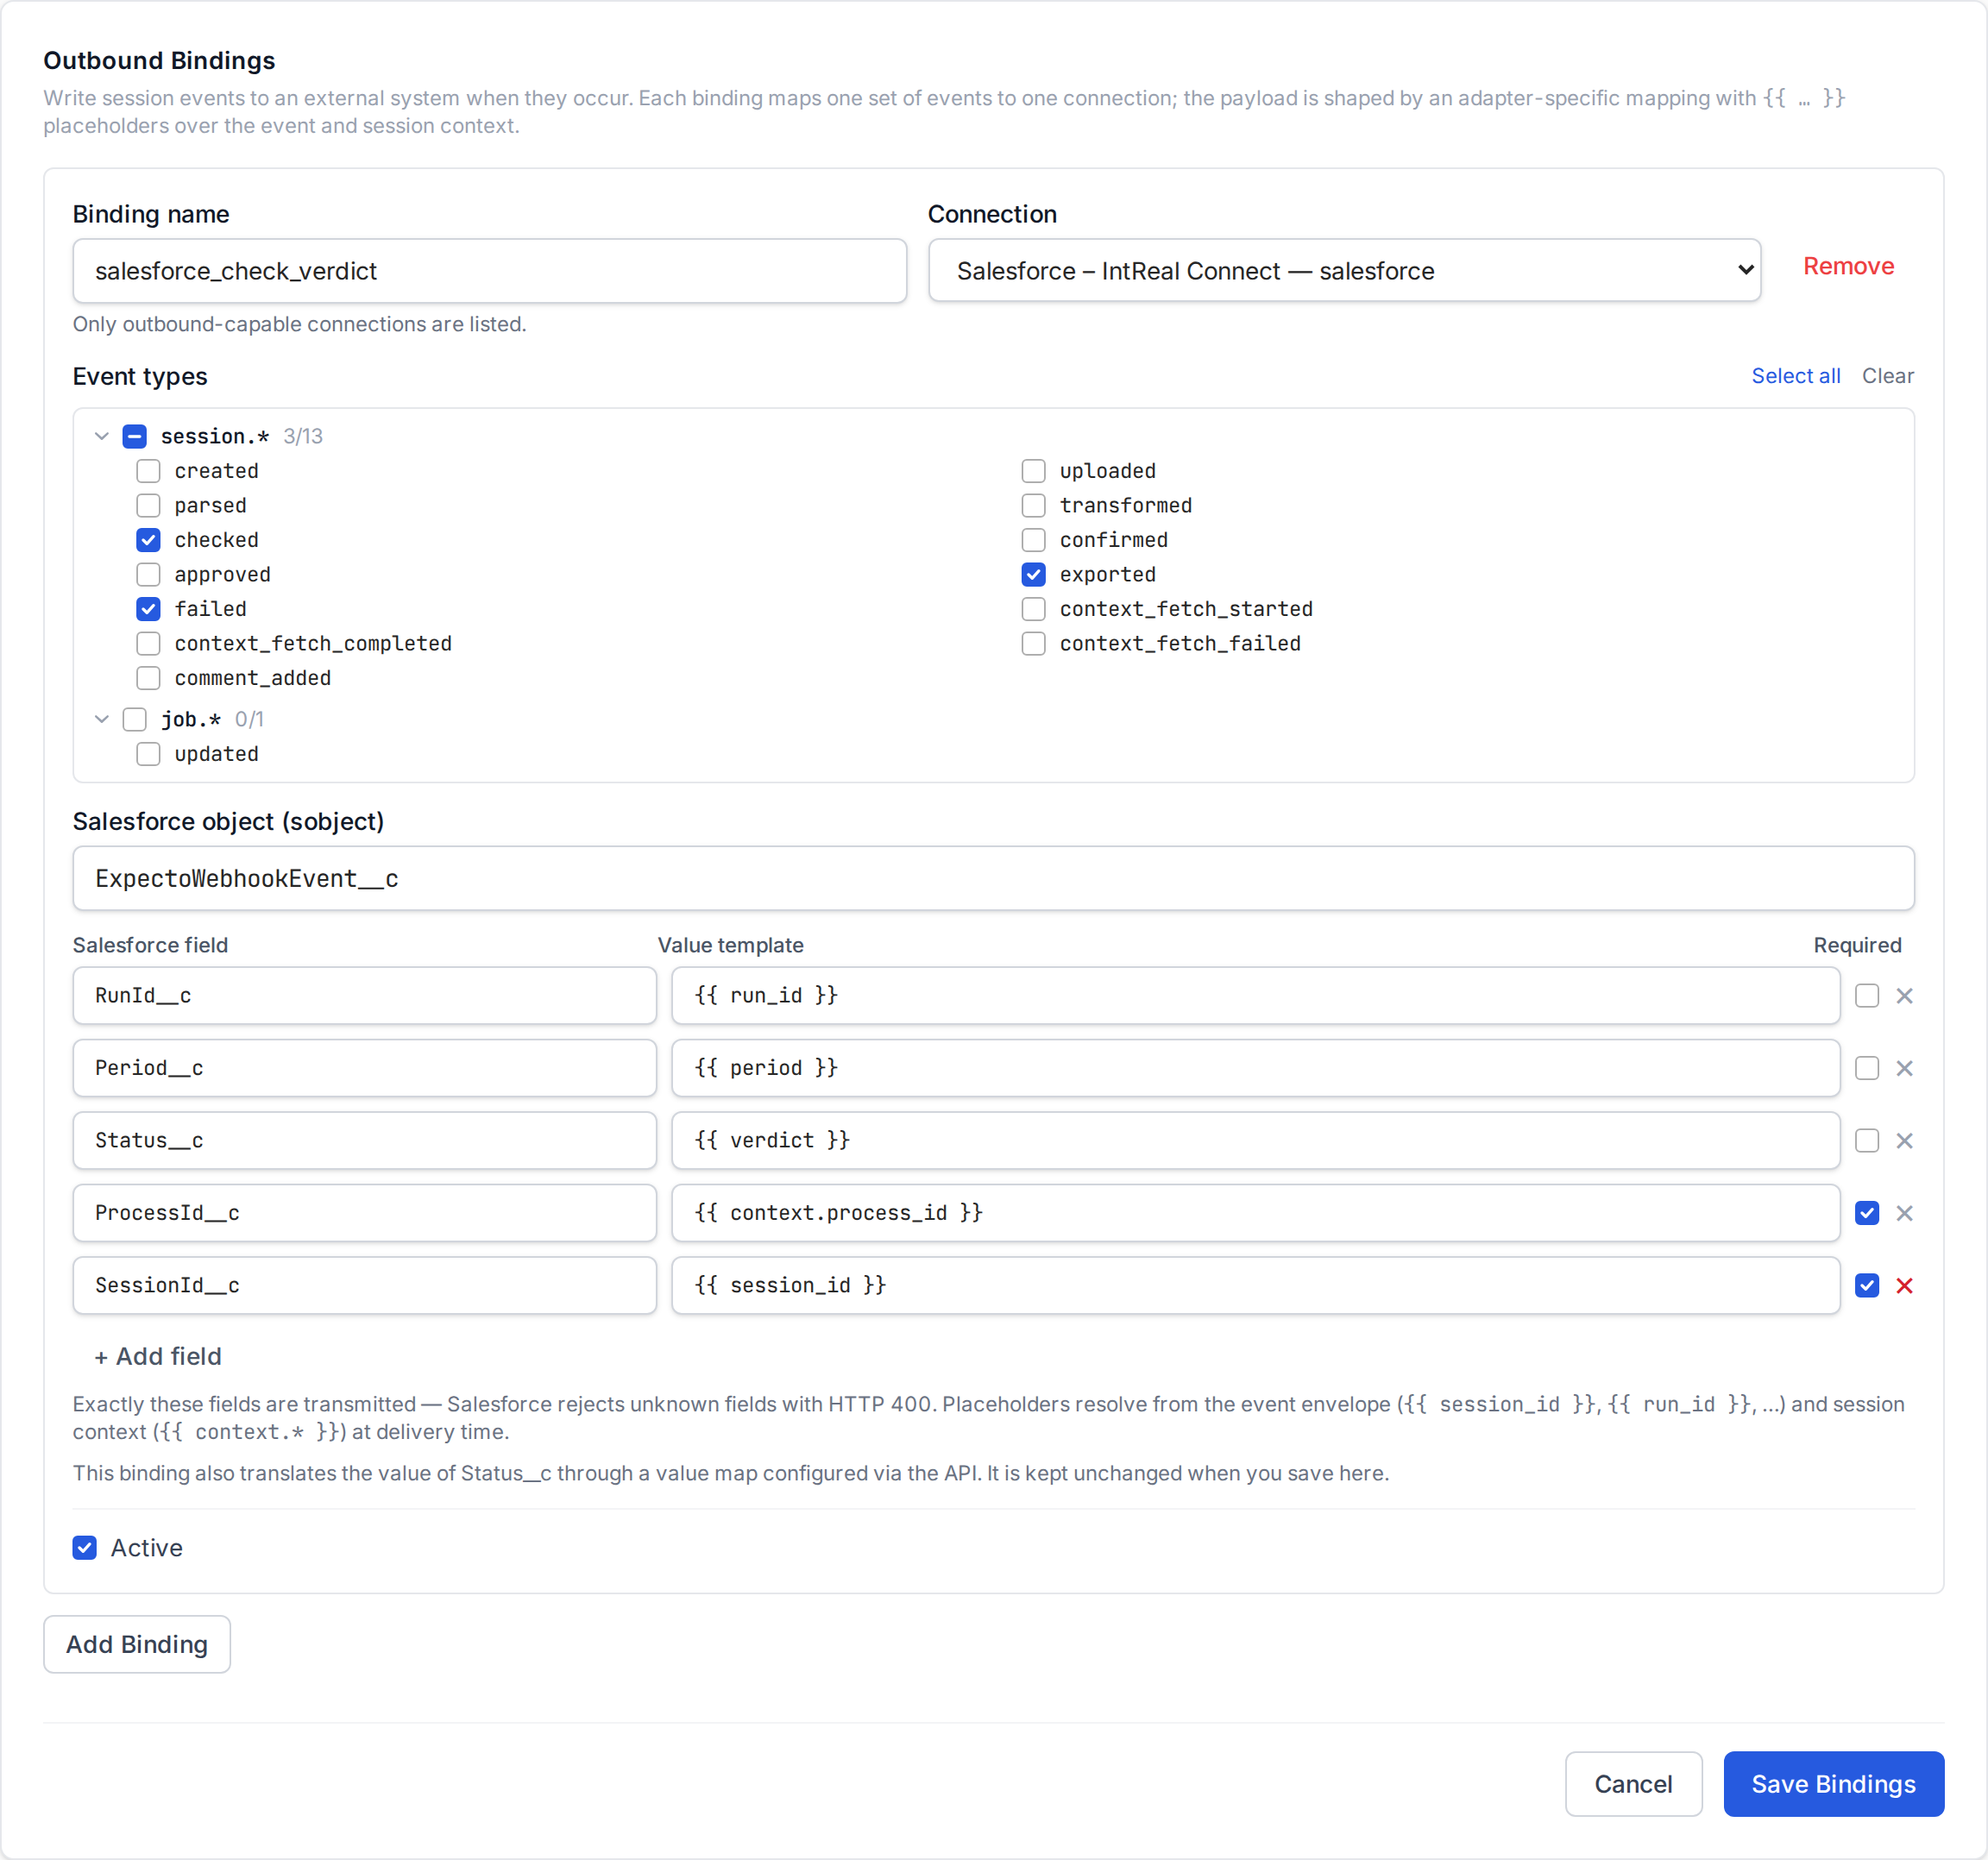
Task: Toggle the Active checkbox
Action: (x=85, y=1548)
